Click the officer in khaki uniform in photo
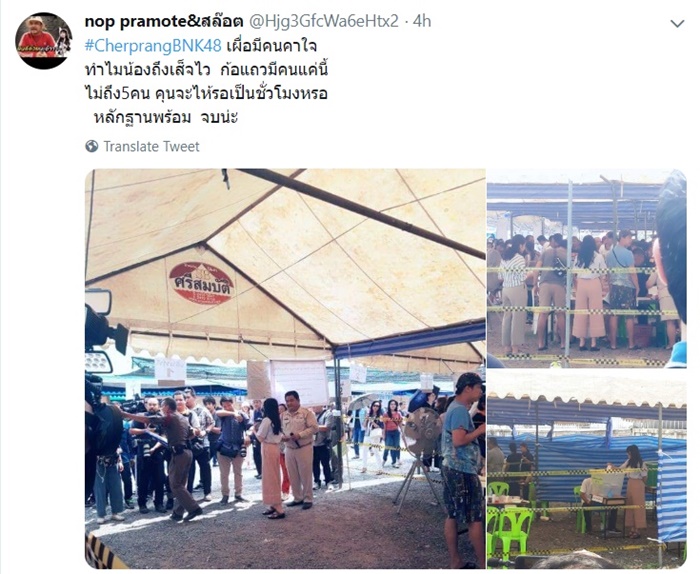700x574 pixels. [299, 450]
